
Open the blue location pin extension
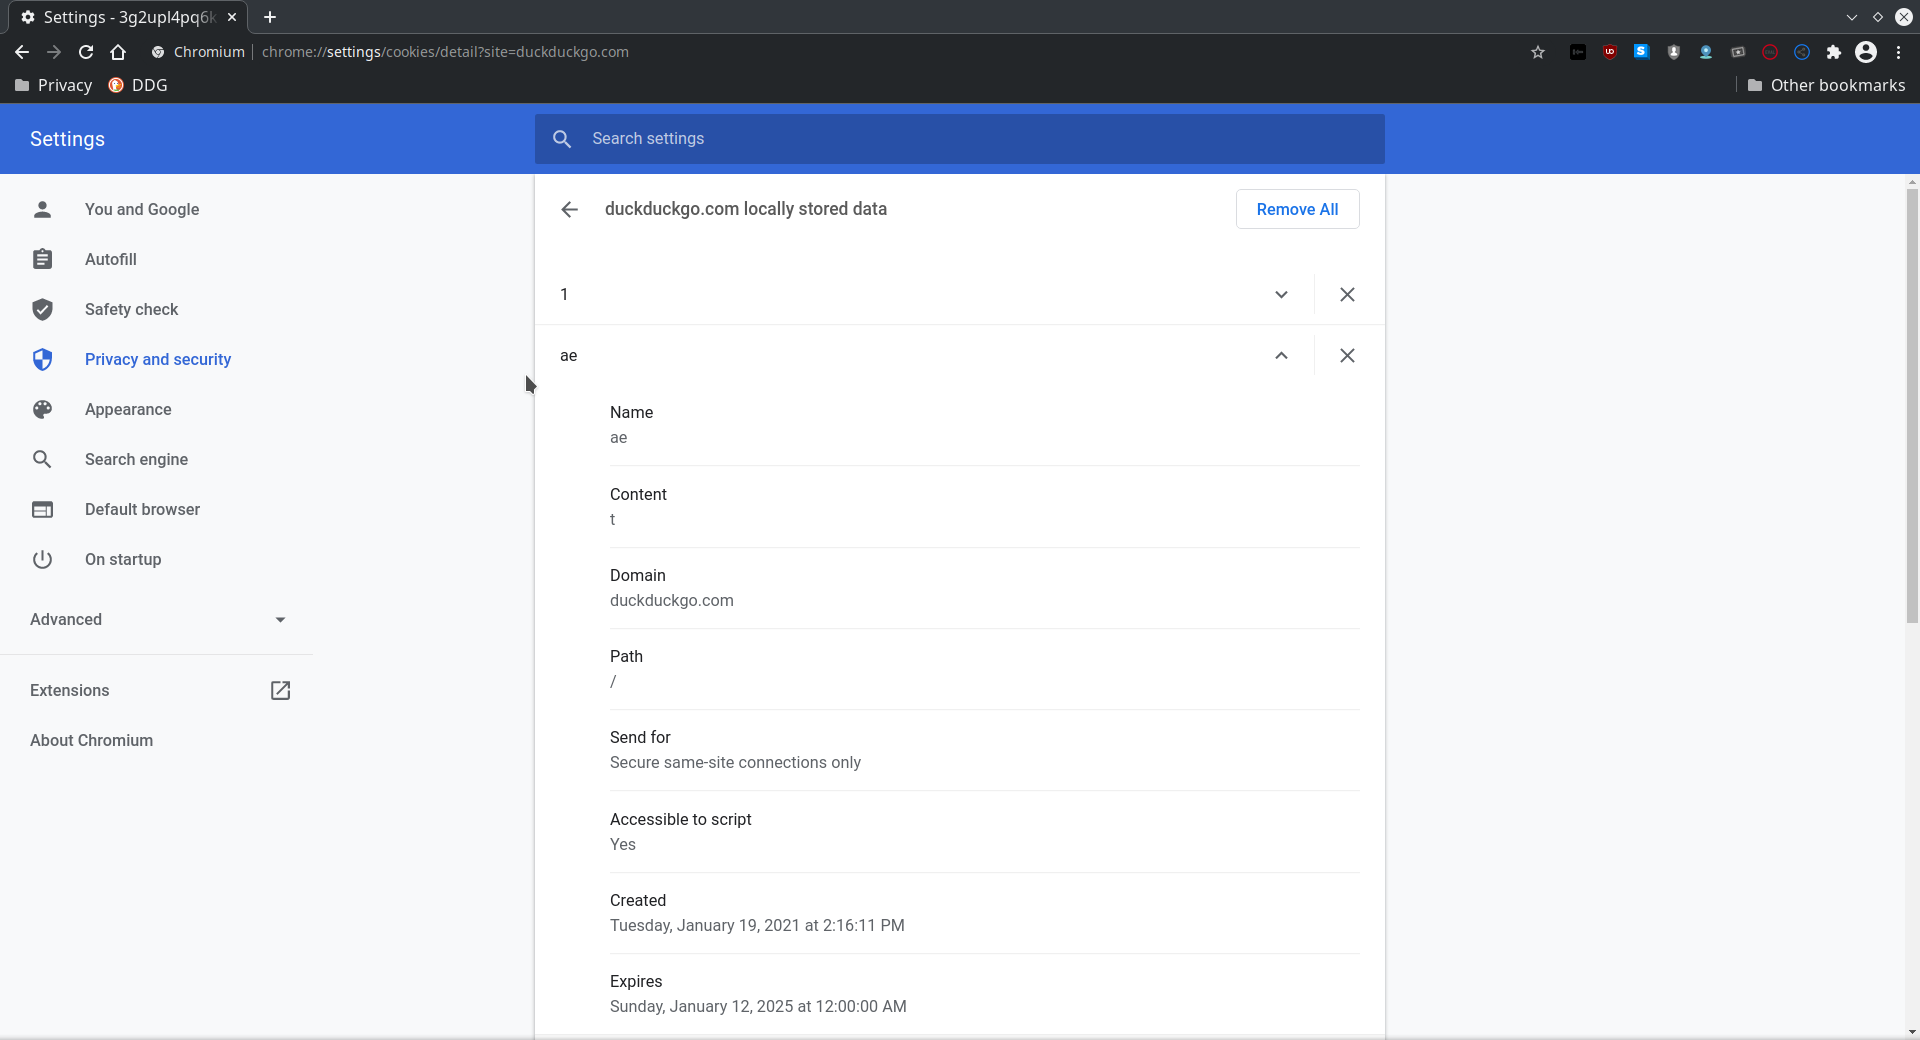(1706, 52)
